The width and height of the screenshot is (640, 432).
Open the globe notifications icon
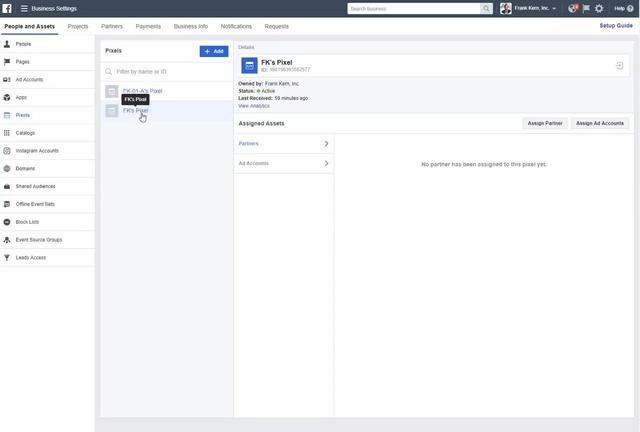click(x=572, y=9)
